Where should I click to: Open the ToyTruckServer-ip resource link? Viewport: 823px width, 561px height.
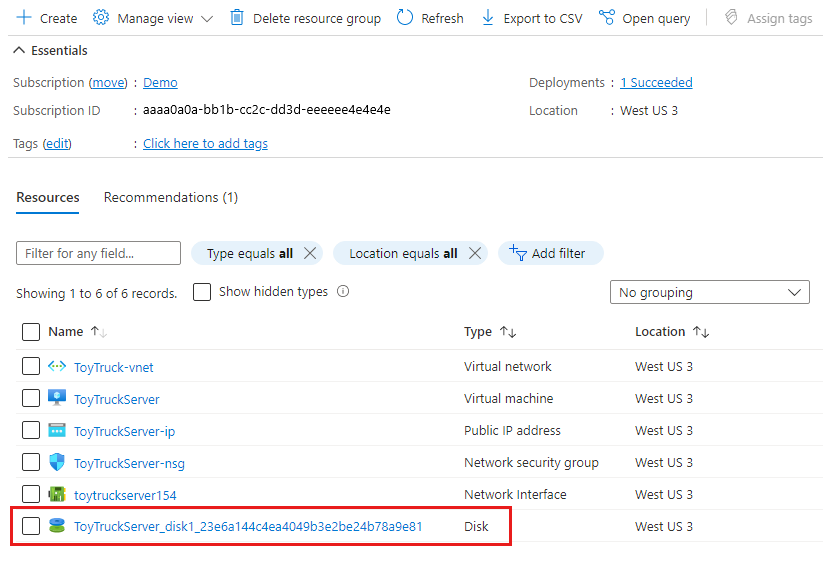pyautogui.click(x=124, y=431)
